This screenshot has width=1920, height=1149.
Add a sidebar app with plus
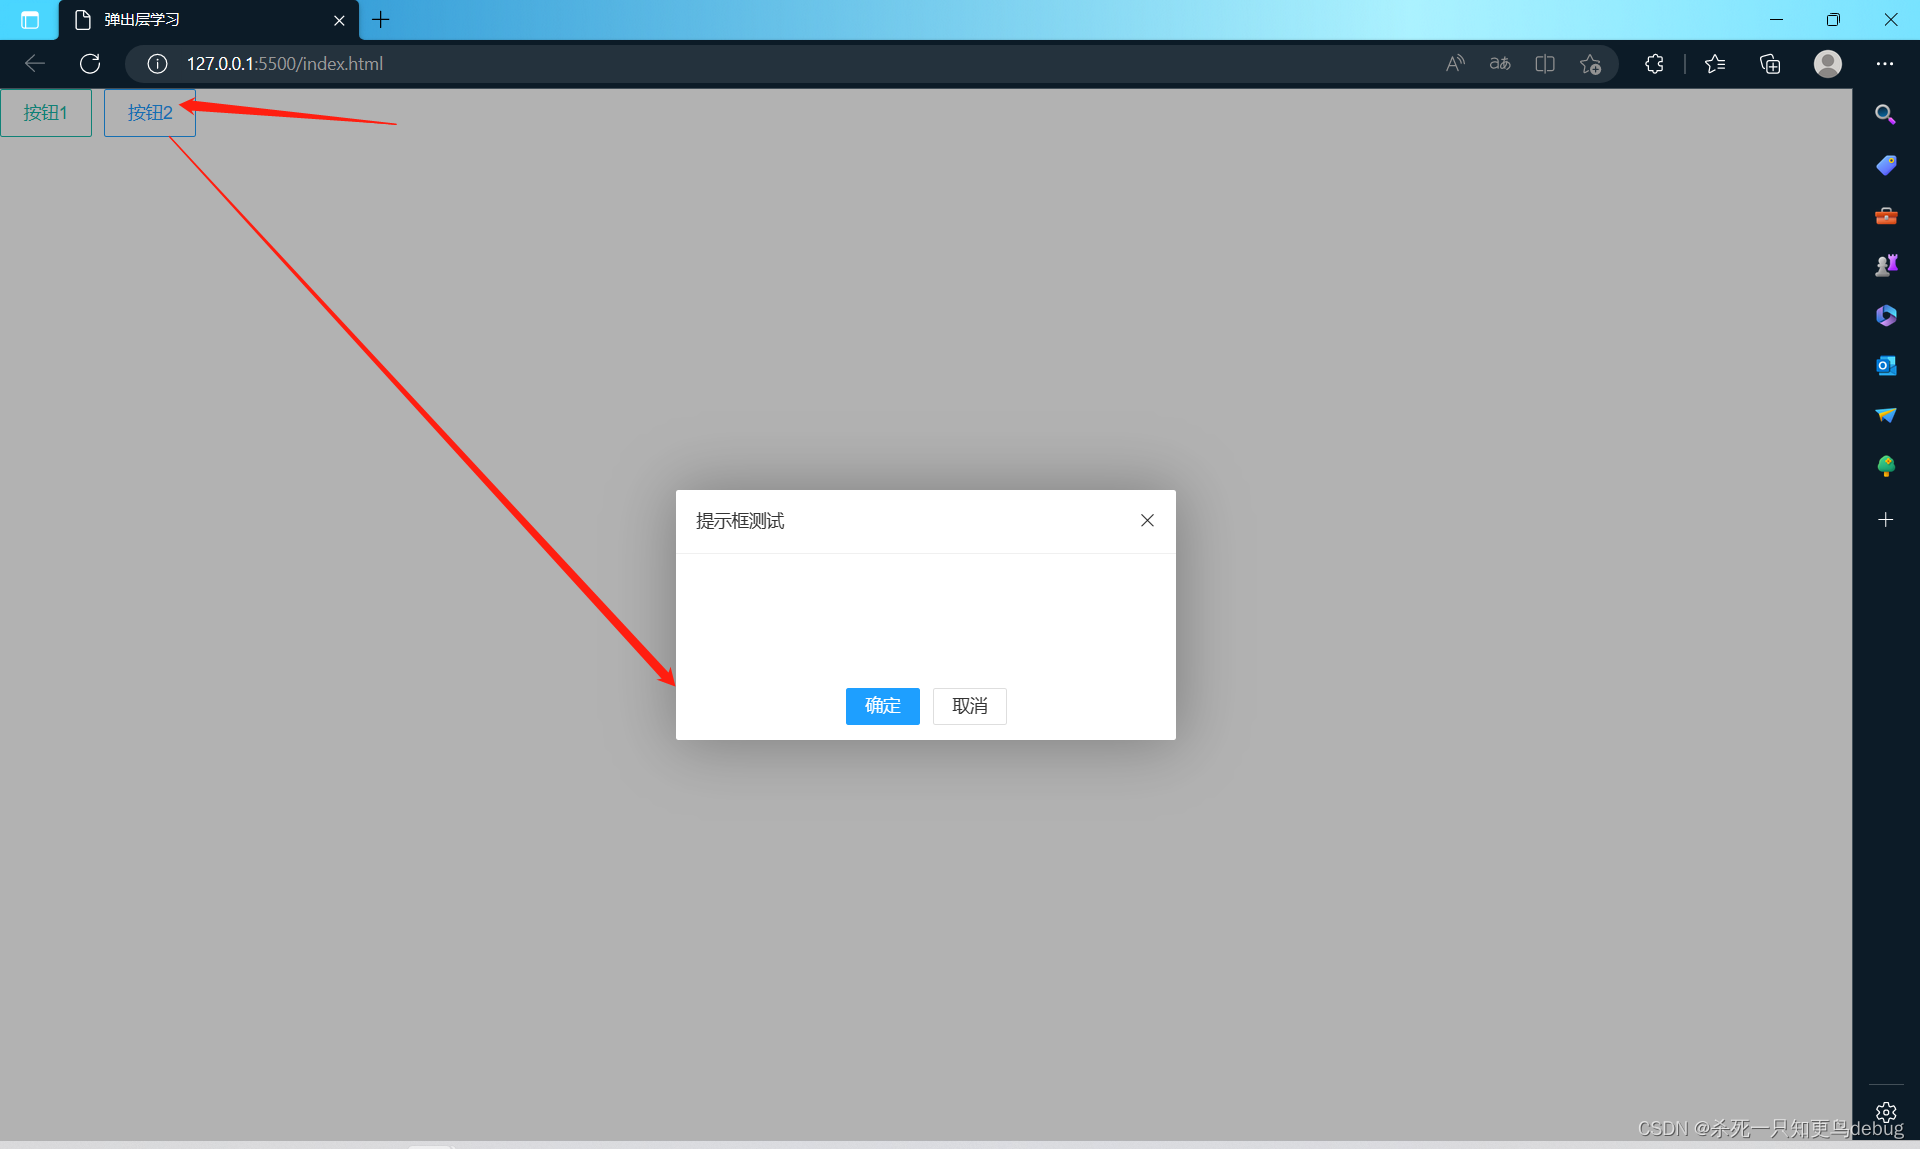coord(1885,520)
